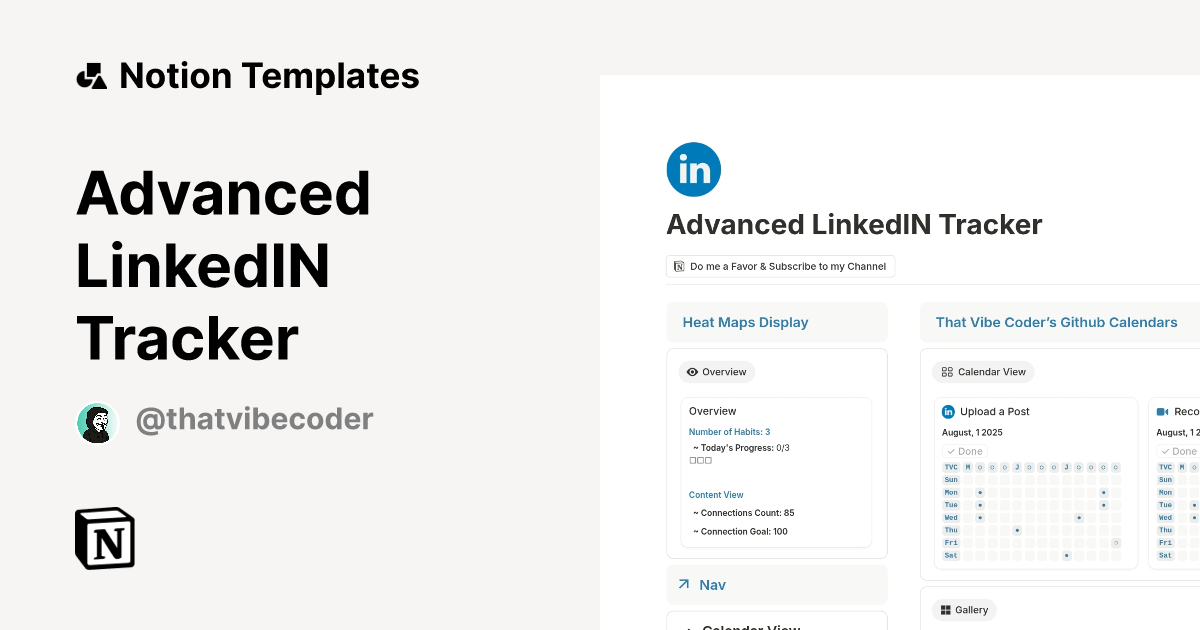Click the Gallery grid icon

click(x=946, y=609)
